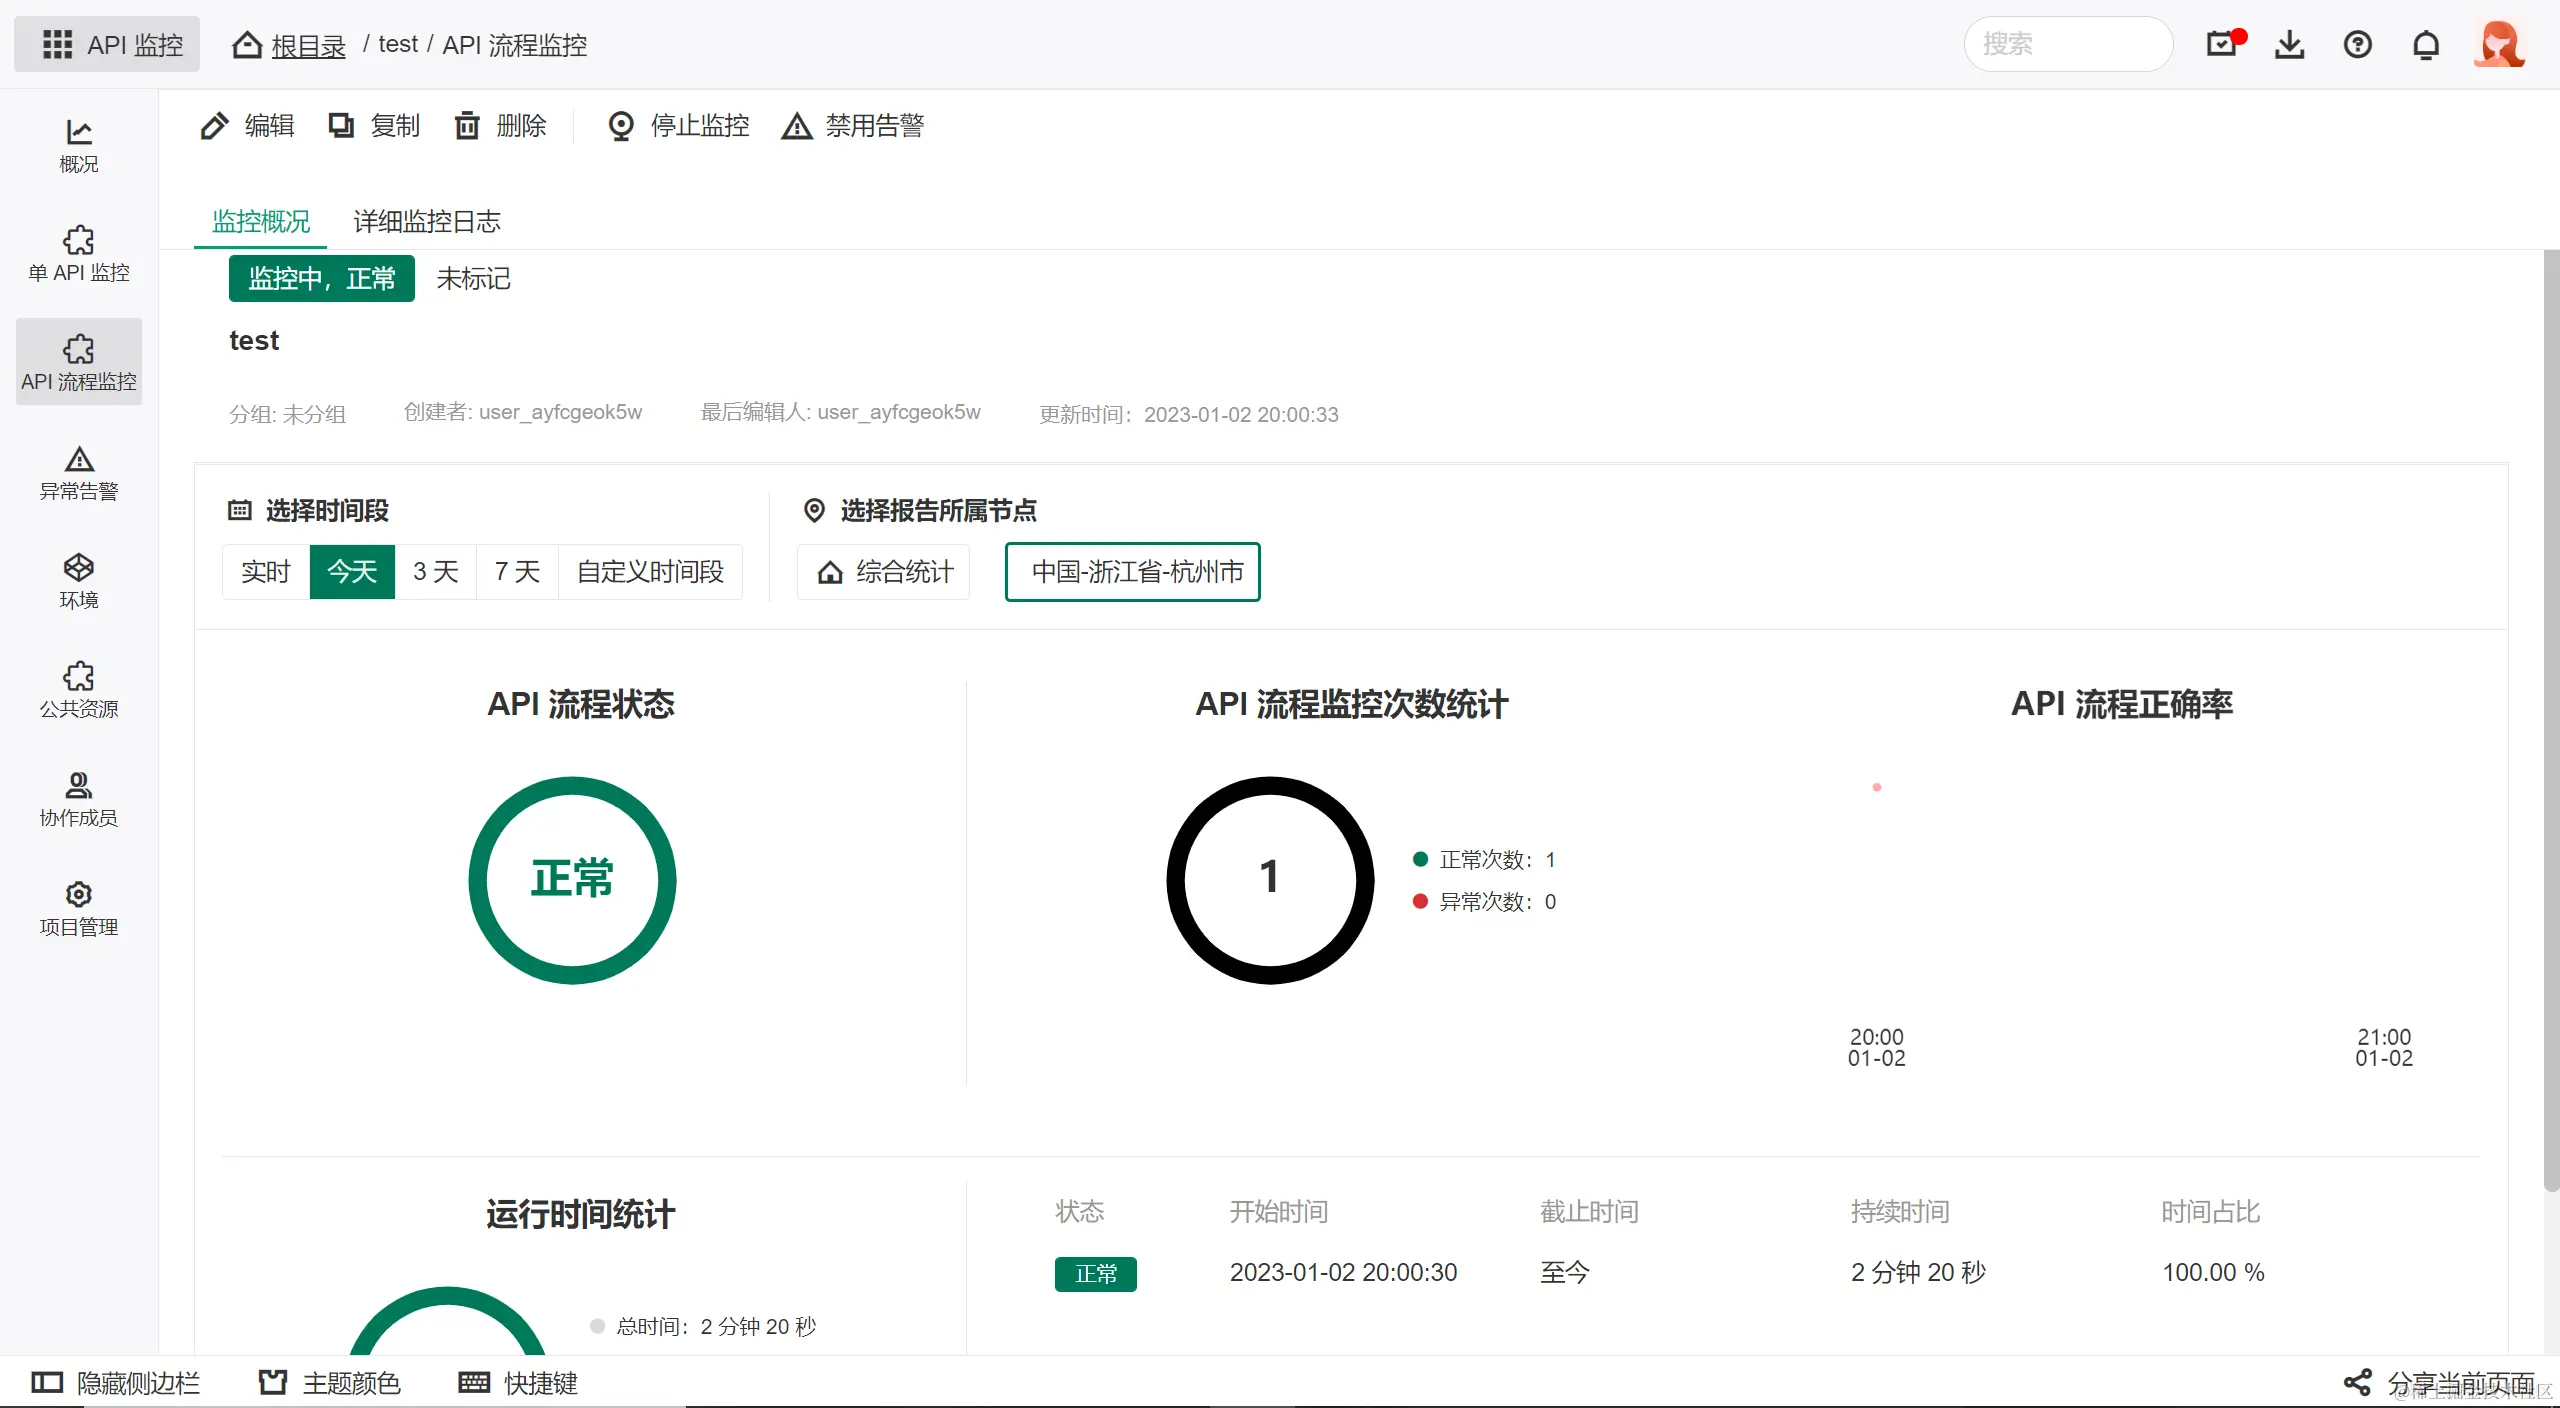This screenshot has width=2560, height=1408.
Task: Click the help question mark icon
Action: point(2357,45)
